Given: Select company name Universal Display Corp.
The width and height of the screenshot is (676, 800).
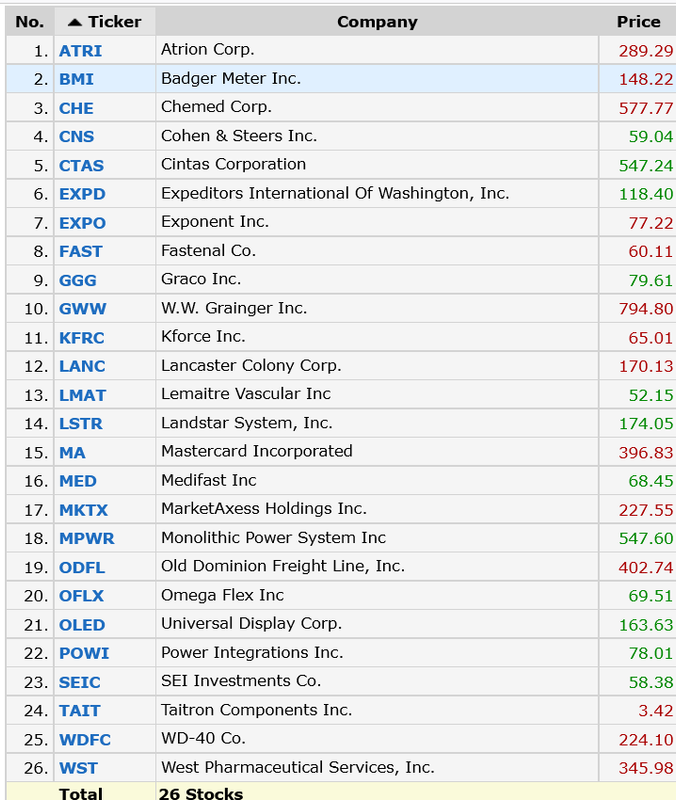Looking at the screenshot, I should click(252, 624).
